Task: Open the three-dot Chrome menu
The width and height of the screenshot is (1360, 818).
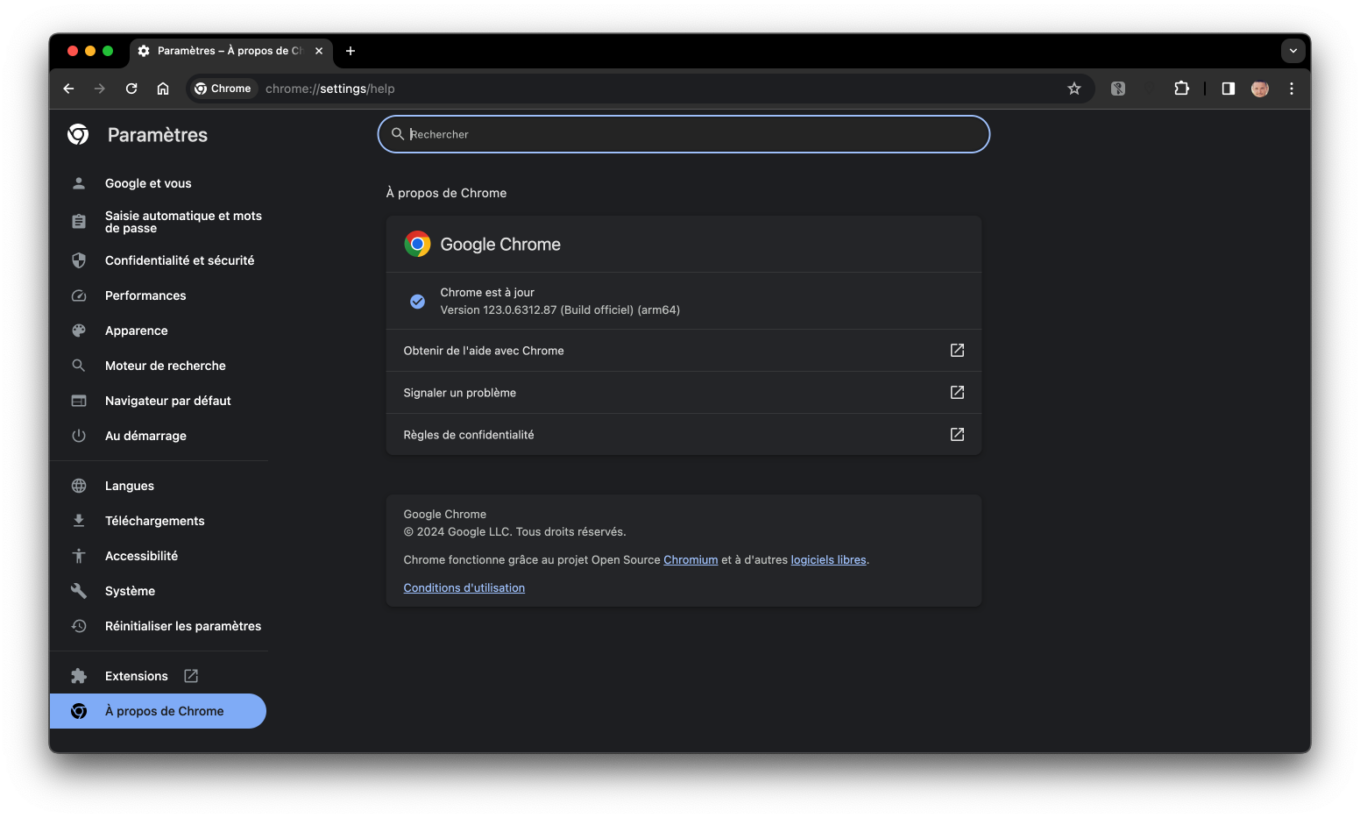Action: tap(1291, 89)
